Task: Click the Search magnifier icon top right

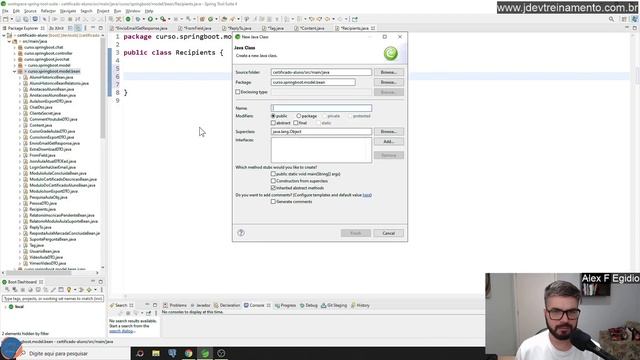Action: point(611,19)
